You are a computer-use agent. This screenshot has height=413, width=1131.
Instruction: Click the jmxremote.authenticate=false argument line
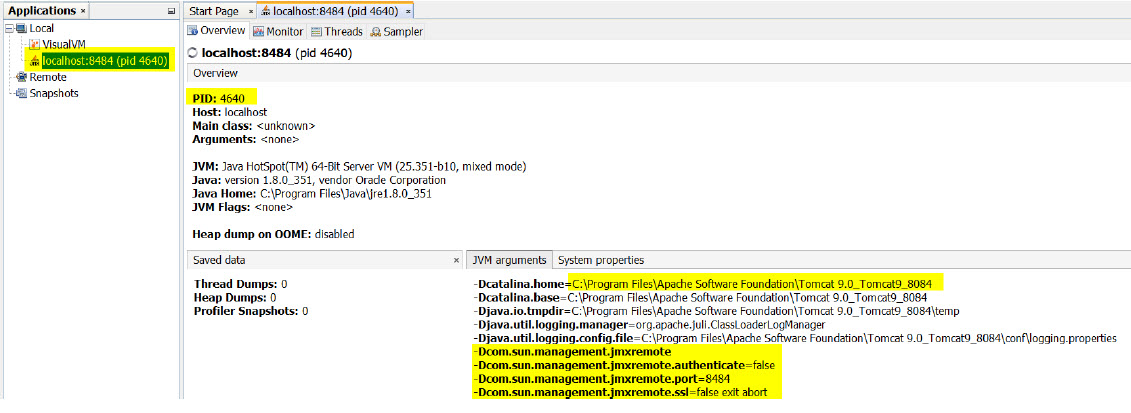coord(626,365)
